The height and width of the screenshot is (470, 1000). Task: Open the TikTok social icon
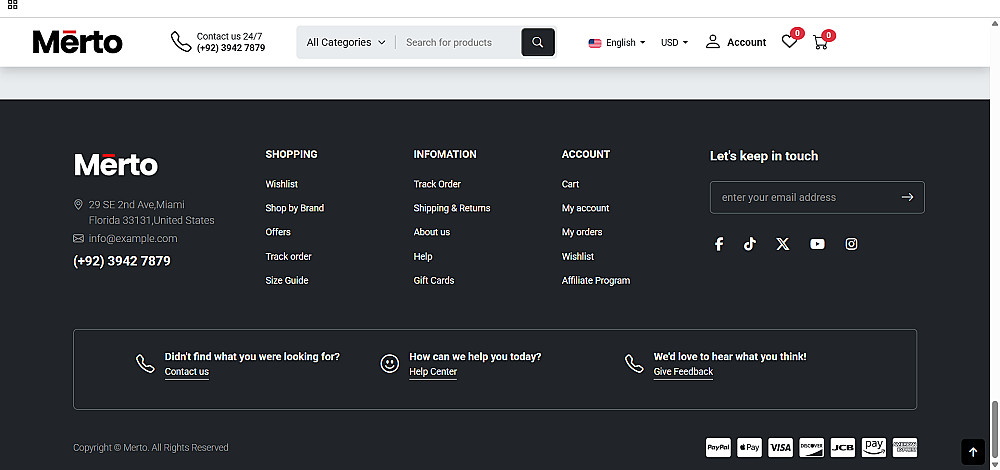pyautogui.click(x=750, y=244)
